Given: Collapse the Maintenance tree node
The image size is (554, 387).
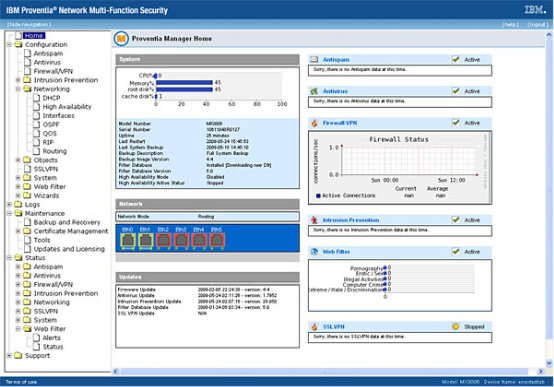Looking at the screenshot, I should [x=10, y=213].
